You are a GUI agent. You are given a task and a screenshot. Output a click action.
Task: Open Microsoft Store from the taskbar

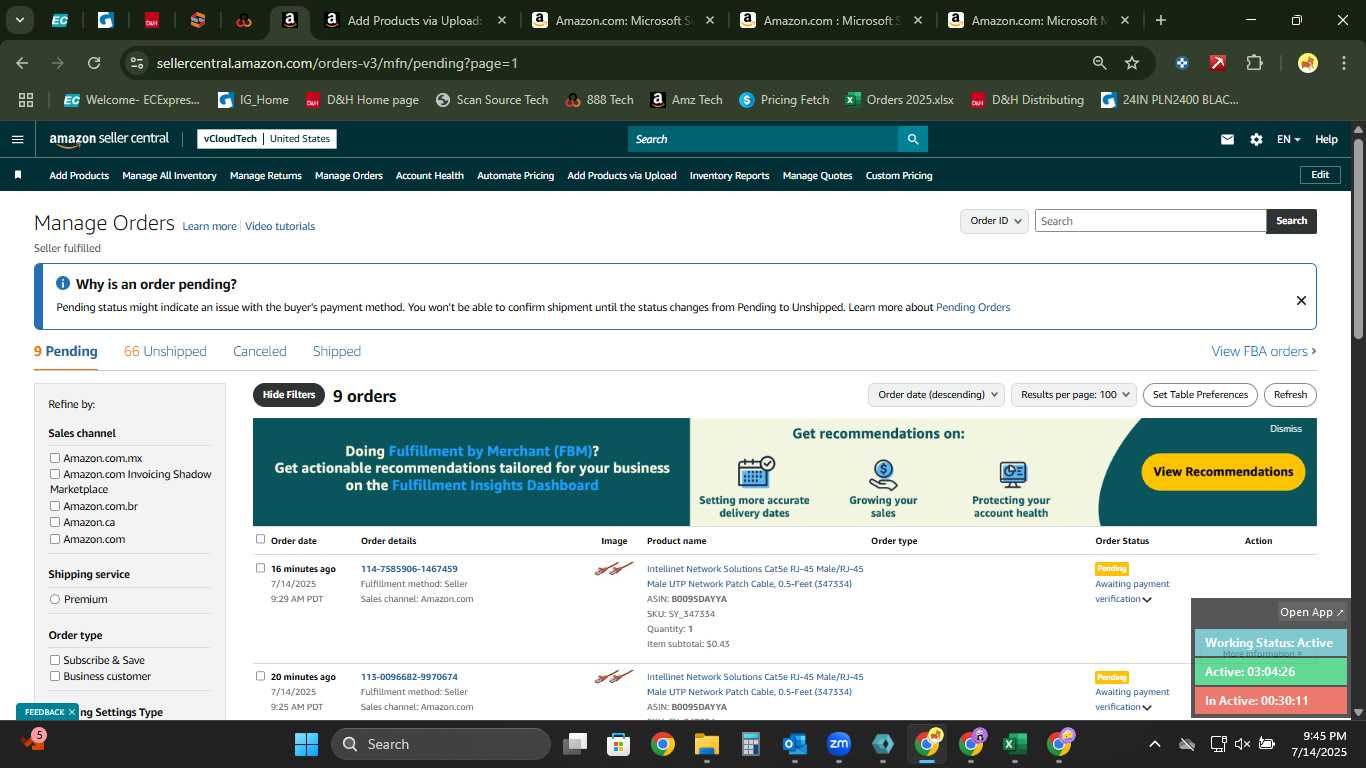click(x=619, y=744)
